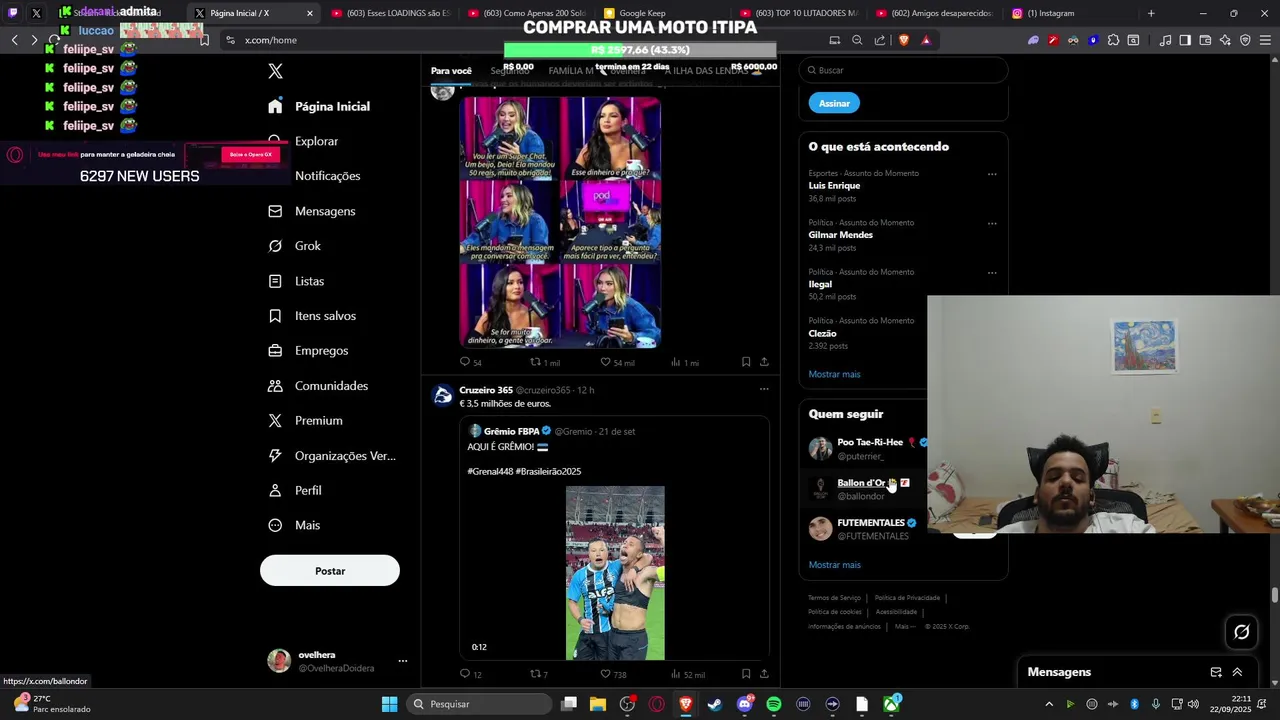1280x720 pixels.
Task: Click the Postar button
Action: (x=330, y=571)
